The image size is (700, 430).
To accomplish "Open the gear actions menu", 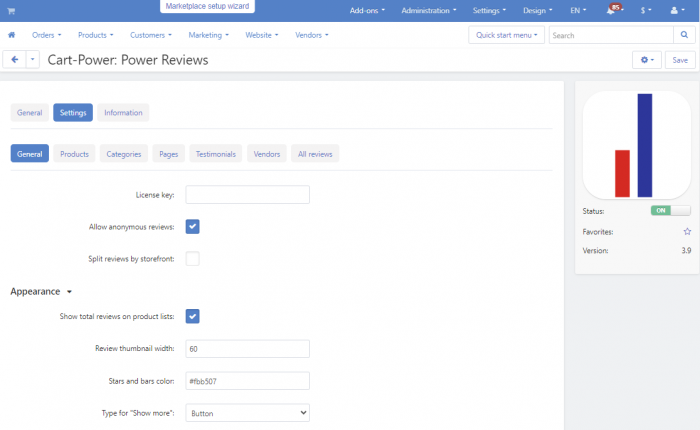I will pyautogui.click(x=646, y=60).
